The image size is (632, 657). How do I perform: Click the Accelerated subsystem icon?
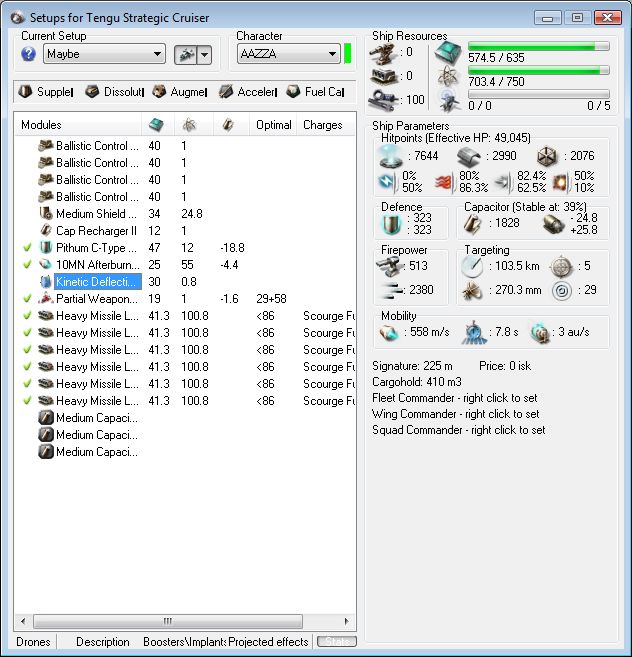(226, 91)
